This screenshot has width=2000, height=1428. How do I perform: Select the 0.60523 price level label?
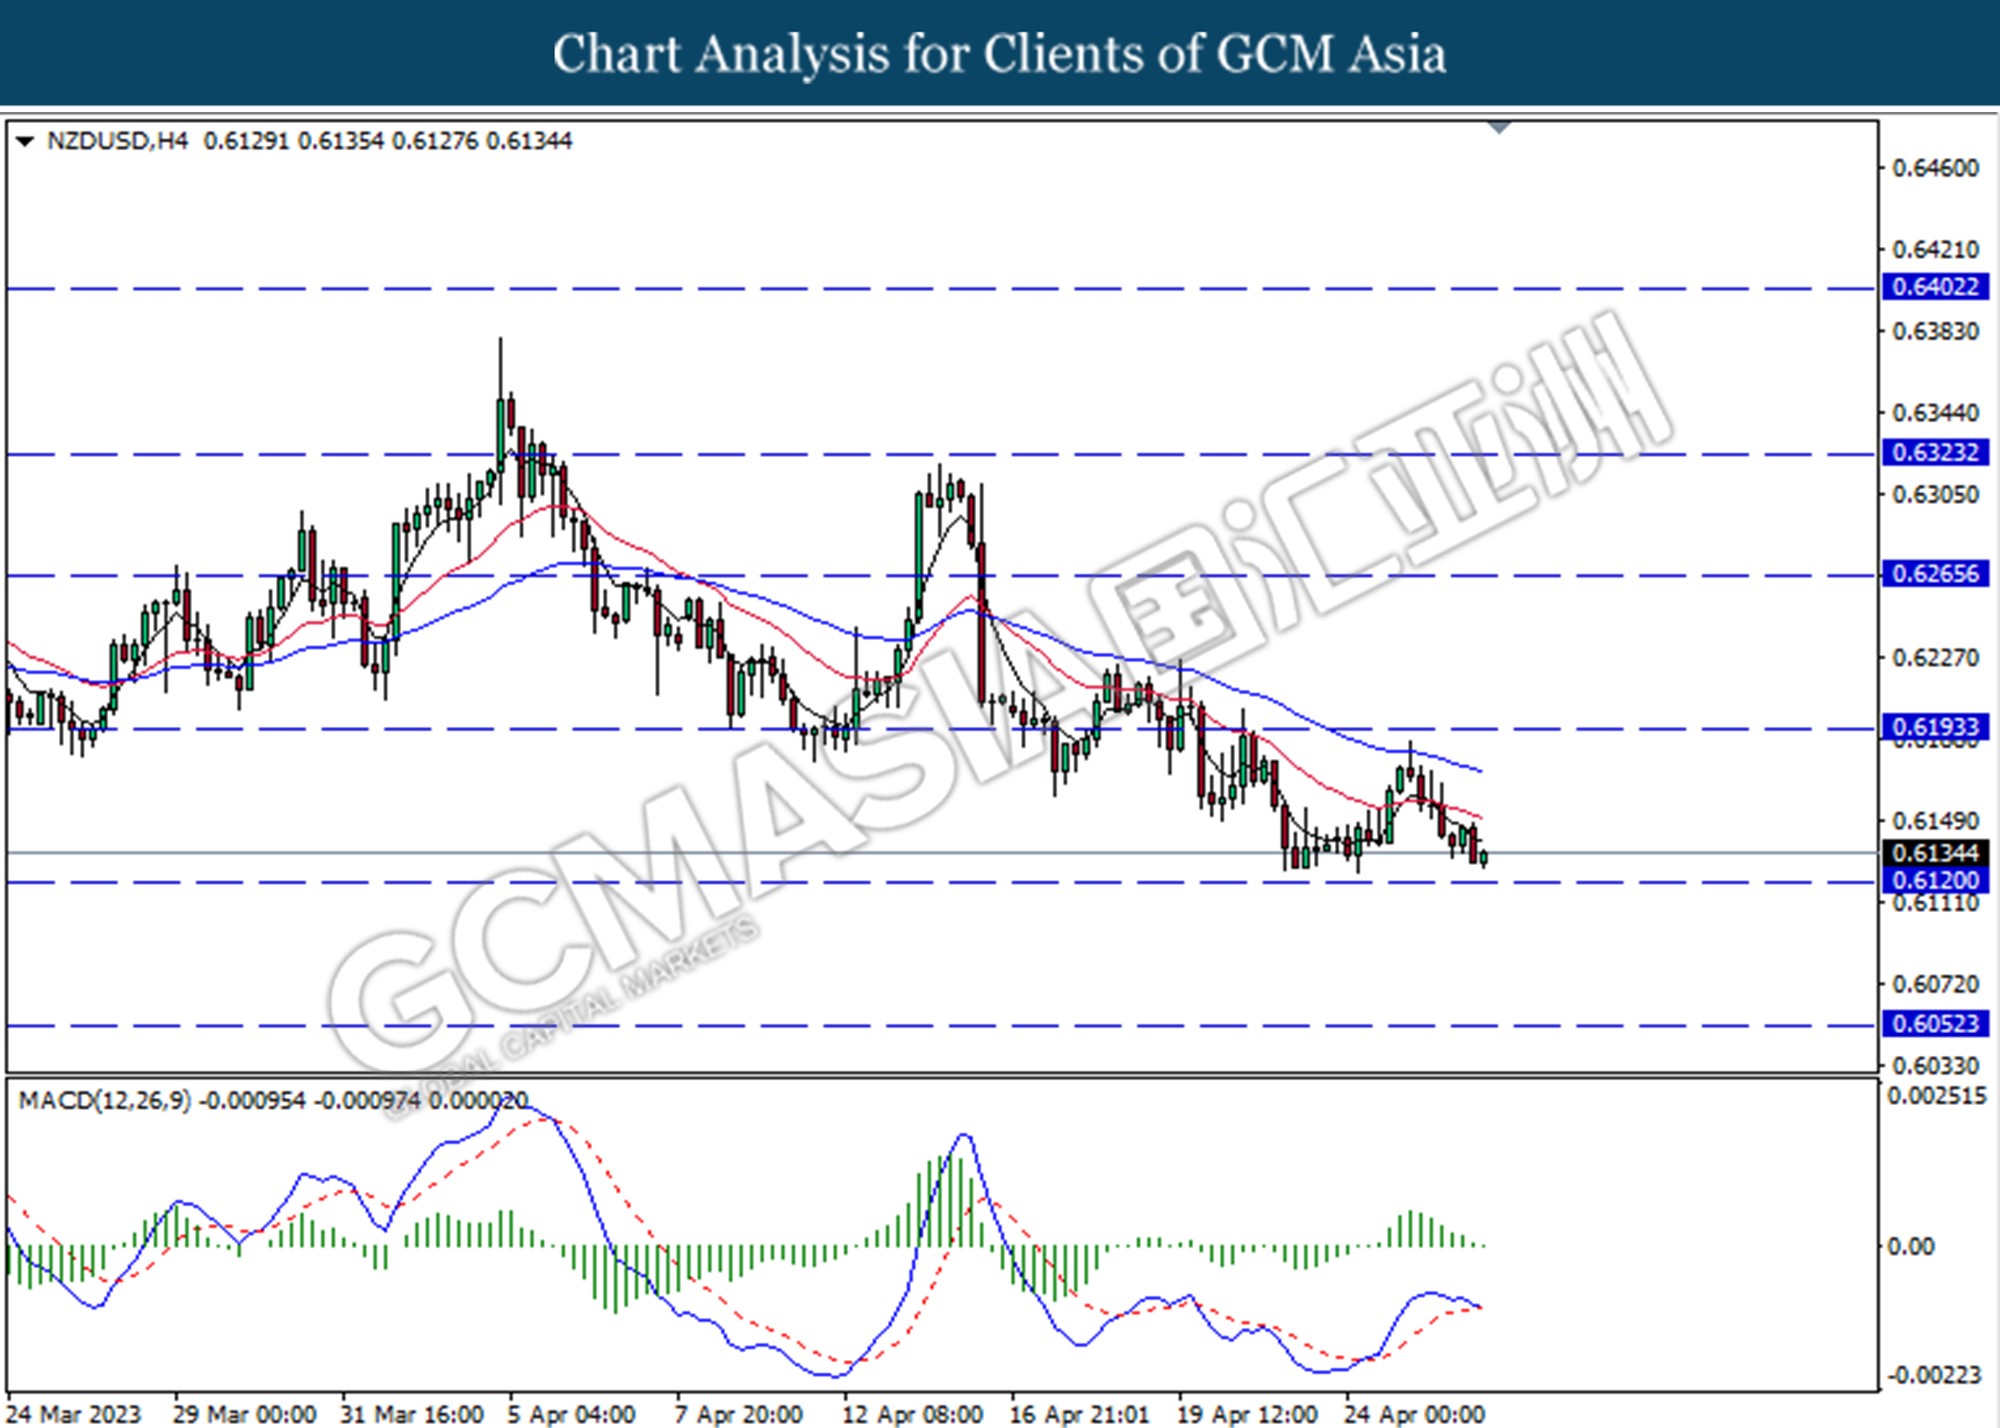1935,1024
